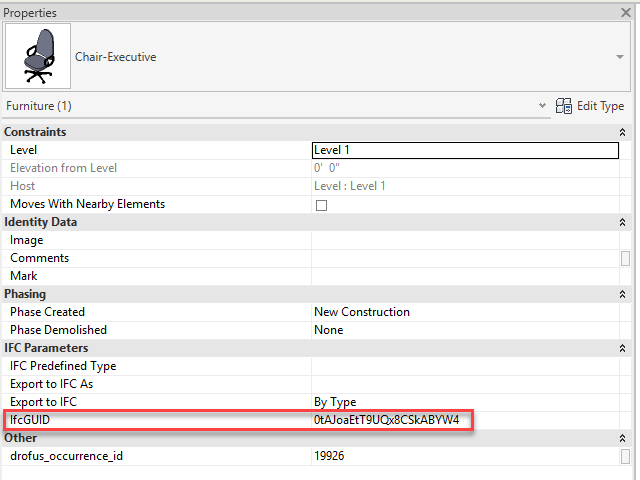Click the IfcGUID value field
Image resolution: width=640 pixels, height=480 pixels.
coord(386,420)
